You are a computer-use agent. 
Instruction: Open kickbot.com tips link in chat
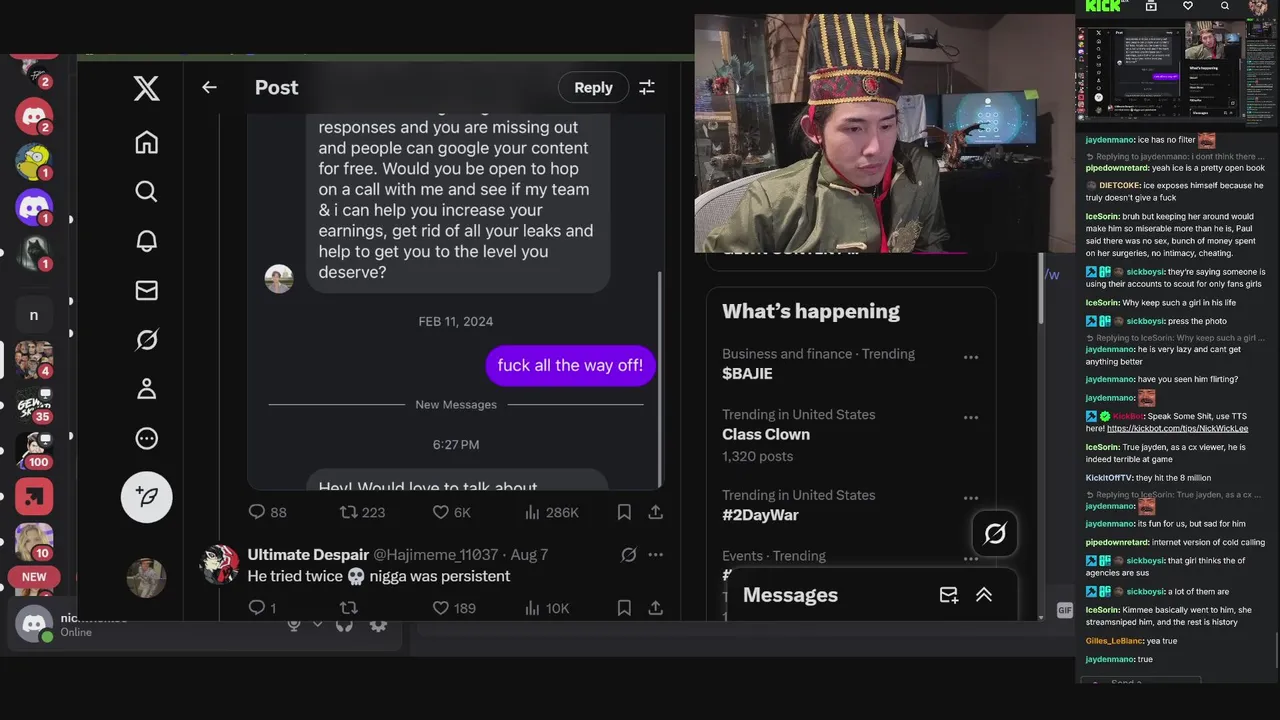[1178, 428]
